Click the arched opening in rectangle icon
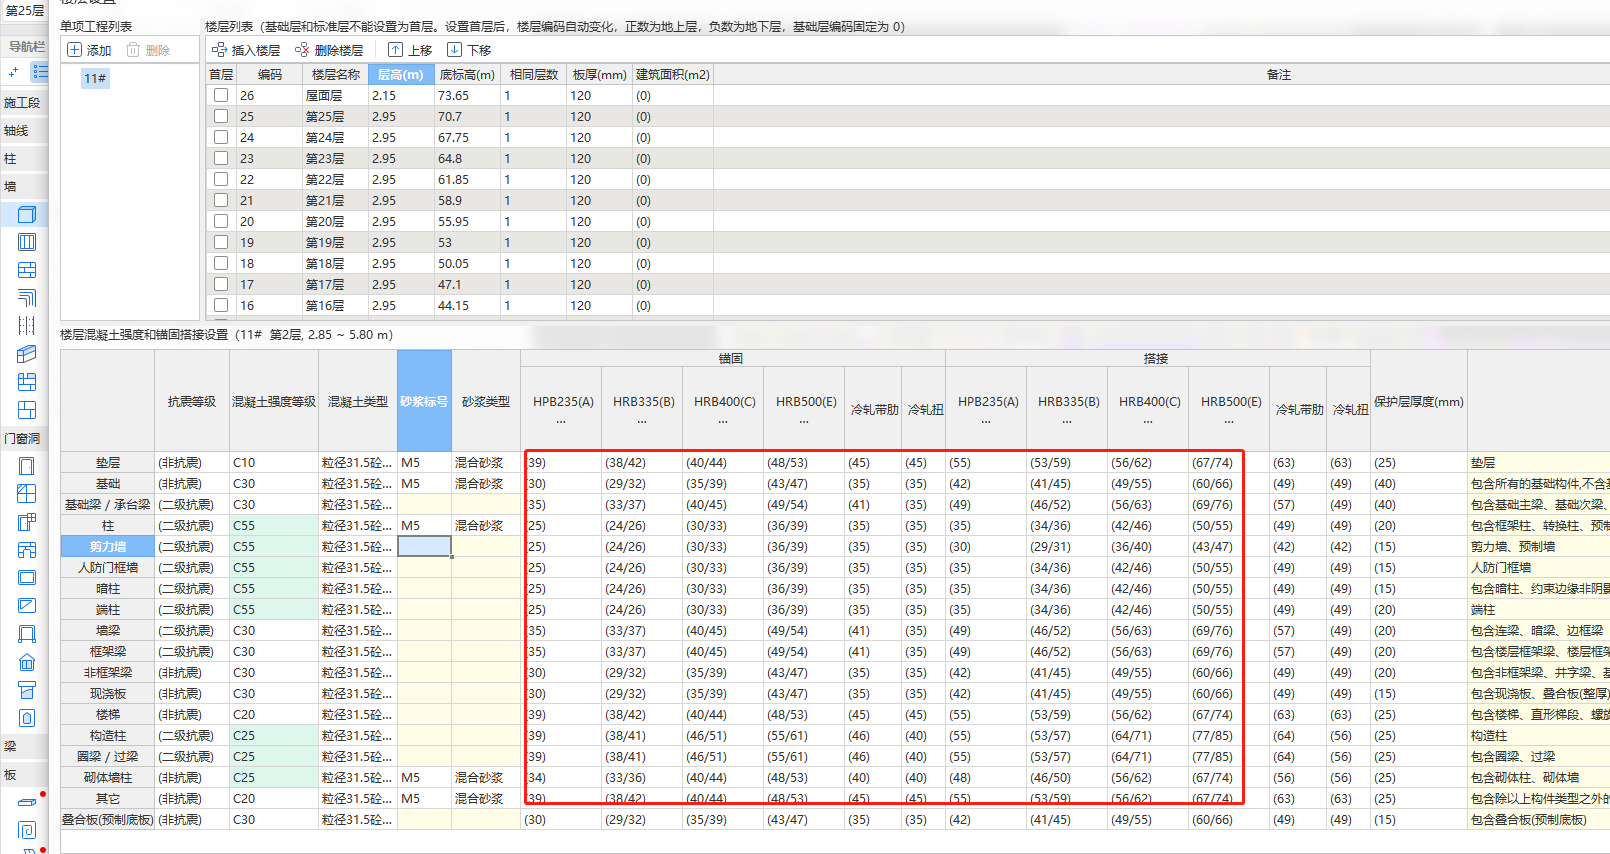 (27, 718)
